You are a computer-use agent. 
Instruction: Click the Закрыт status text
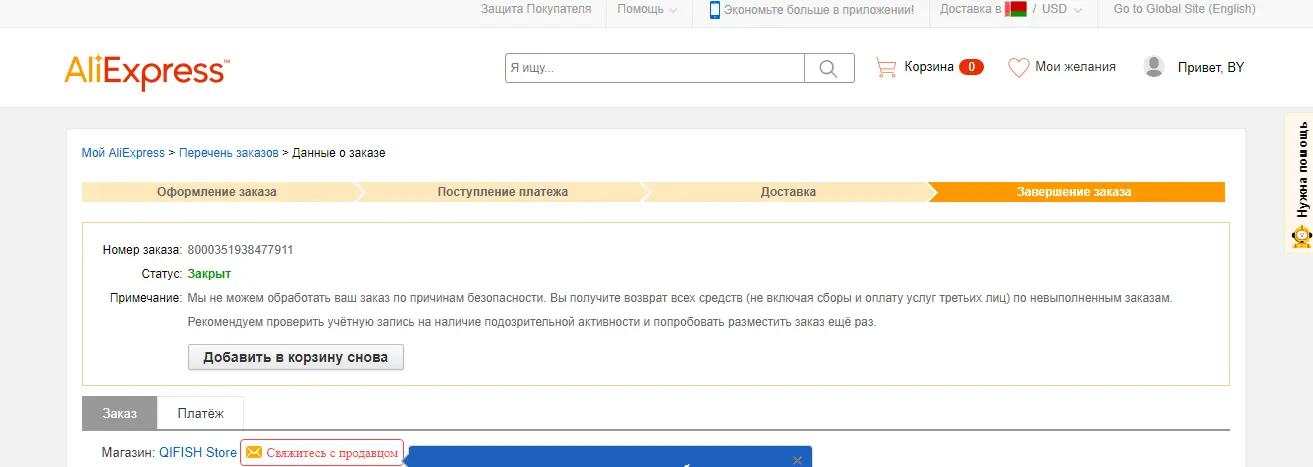tap(209, 273)
